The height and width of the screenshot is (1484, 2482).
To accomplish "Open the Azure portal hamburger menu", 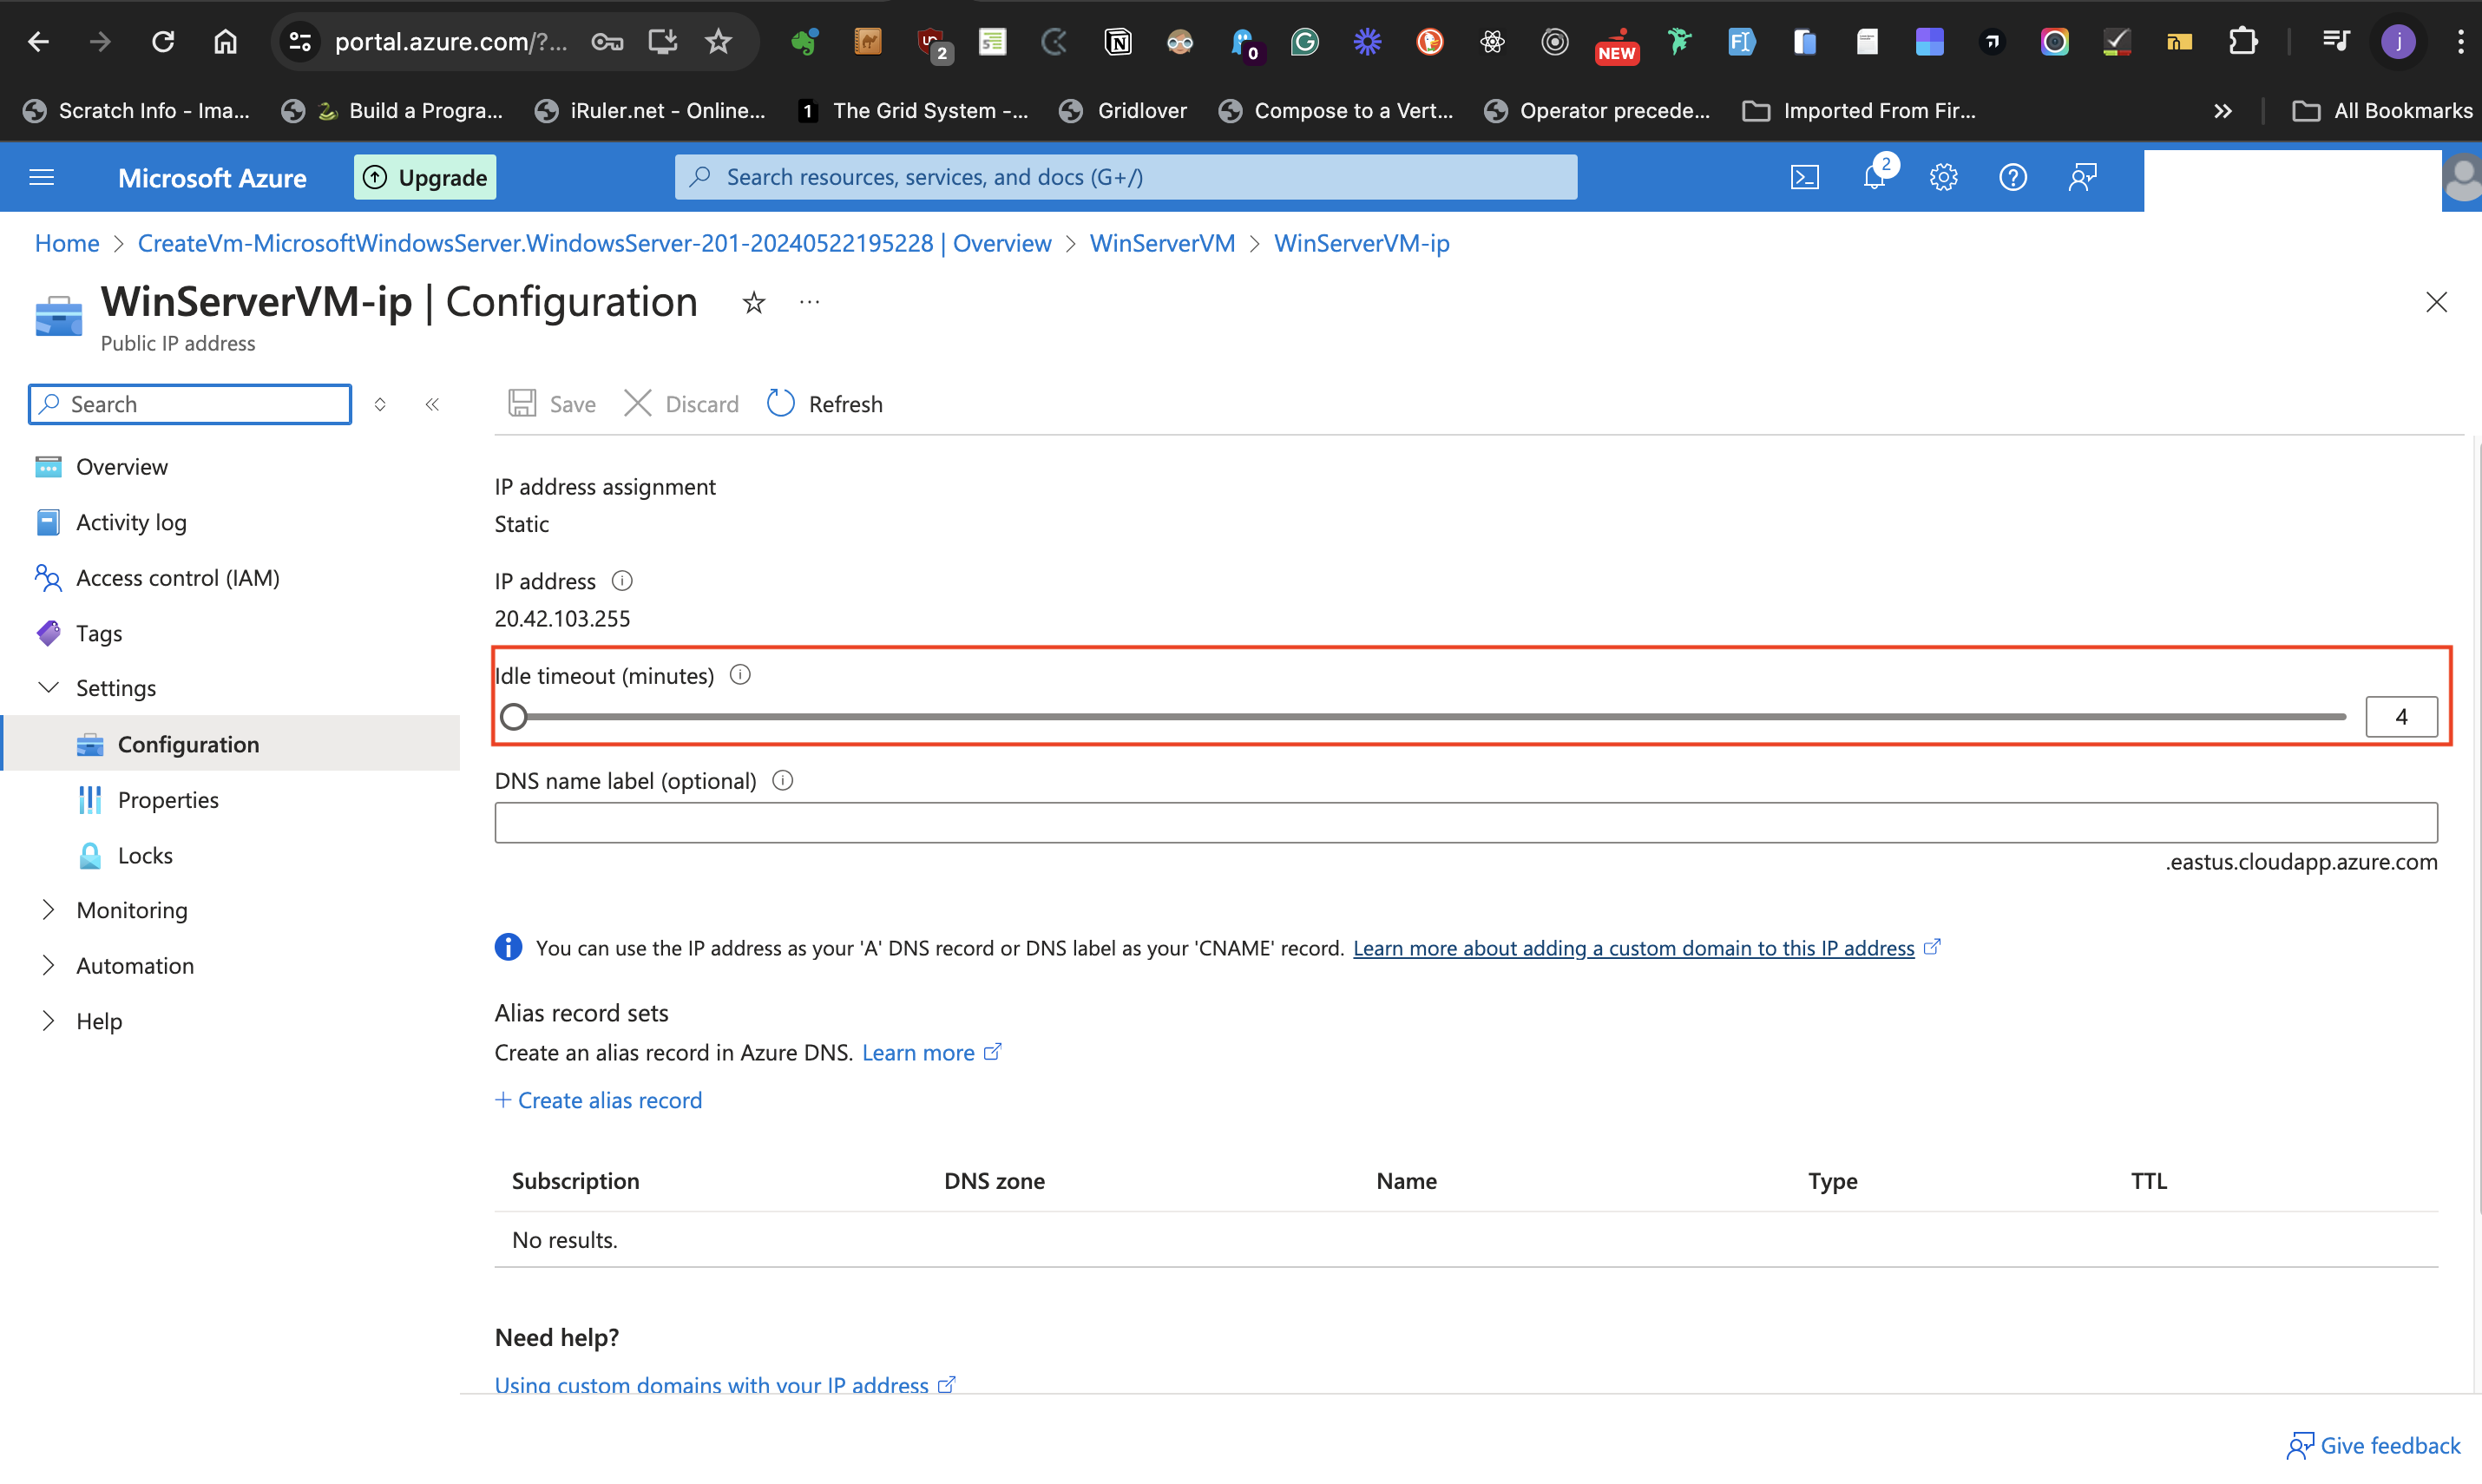I will pos(42,177).
